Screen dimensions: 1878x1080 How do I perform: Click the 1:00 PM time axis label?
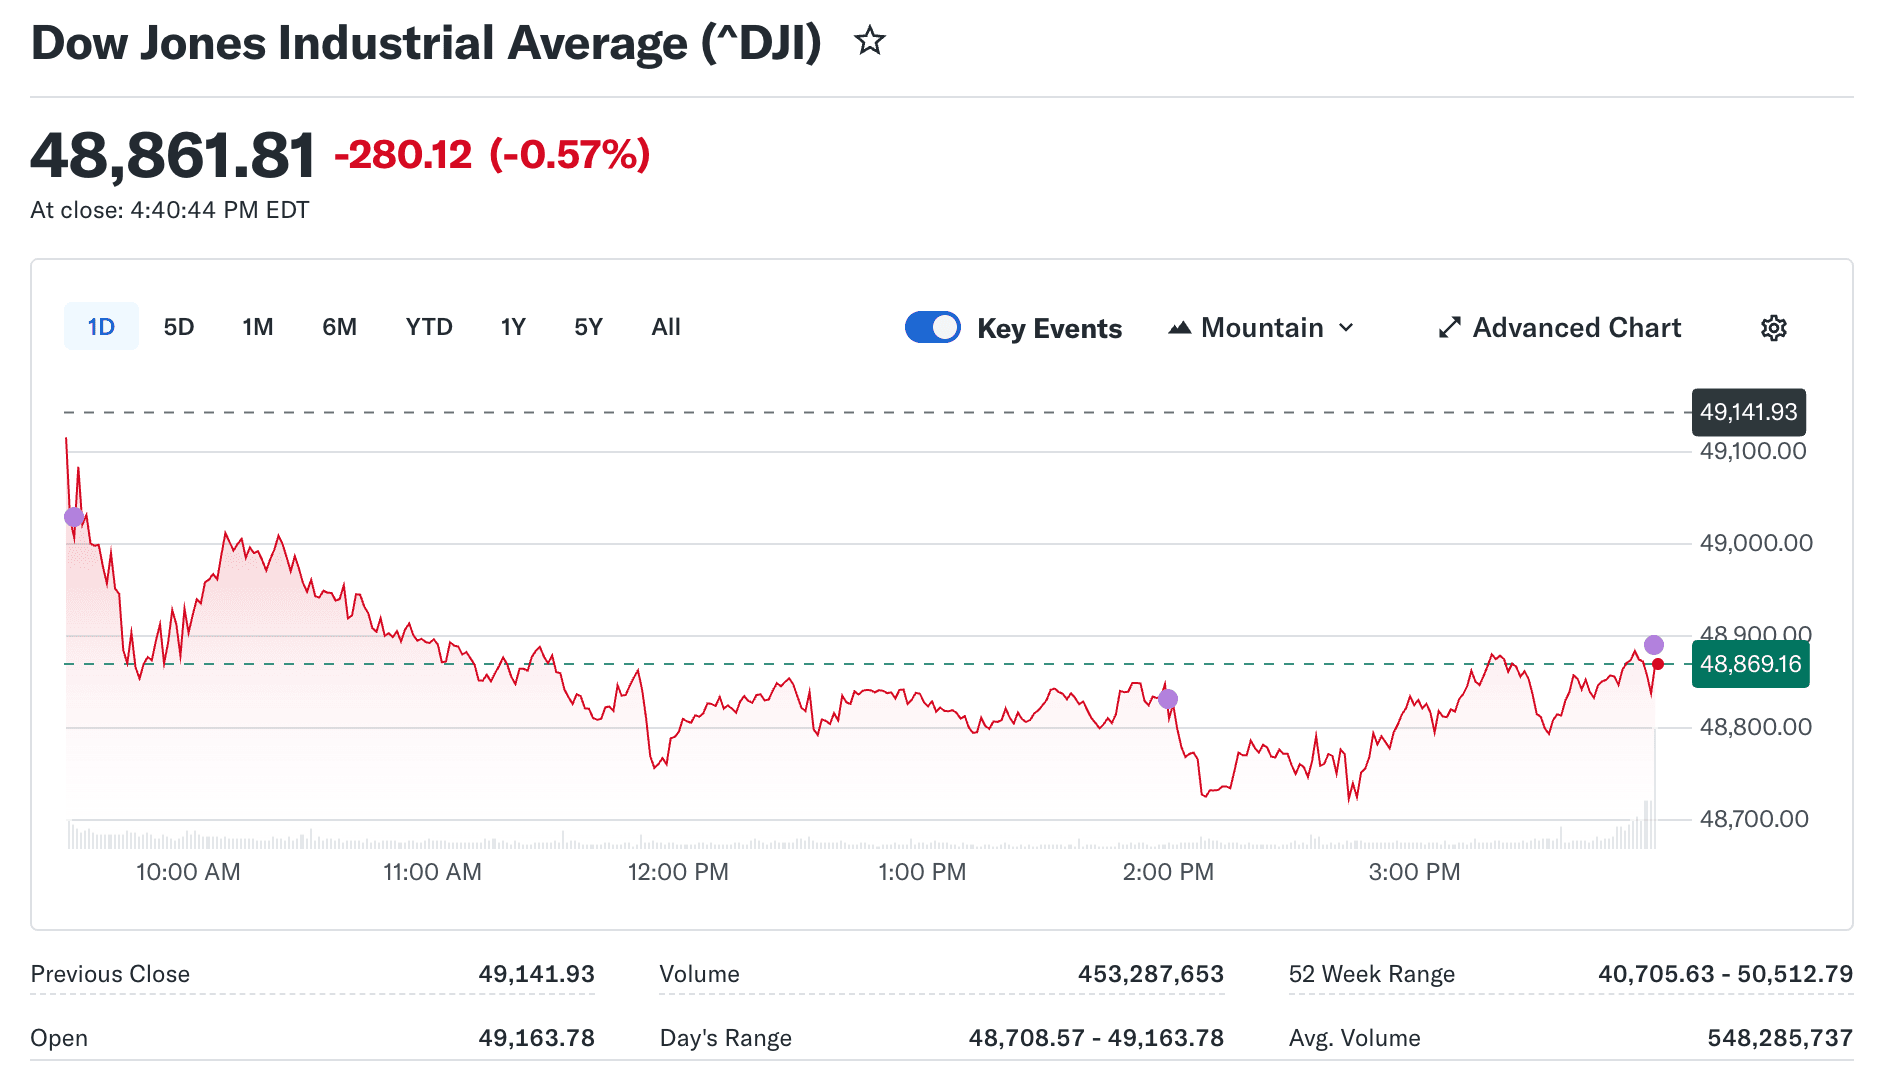(x=922, y=872)
